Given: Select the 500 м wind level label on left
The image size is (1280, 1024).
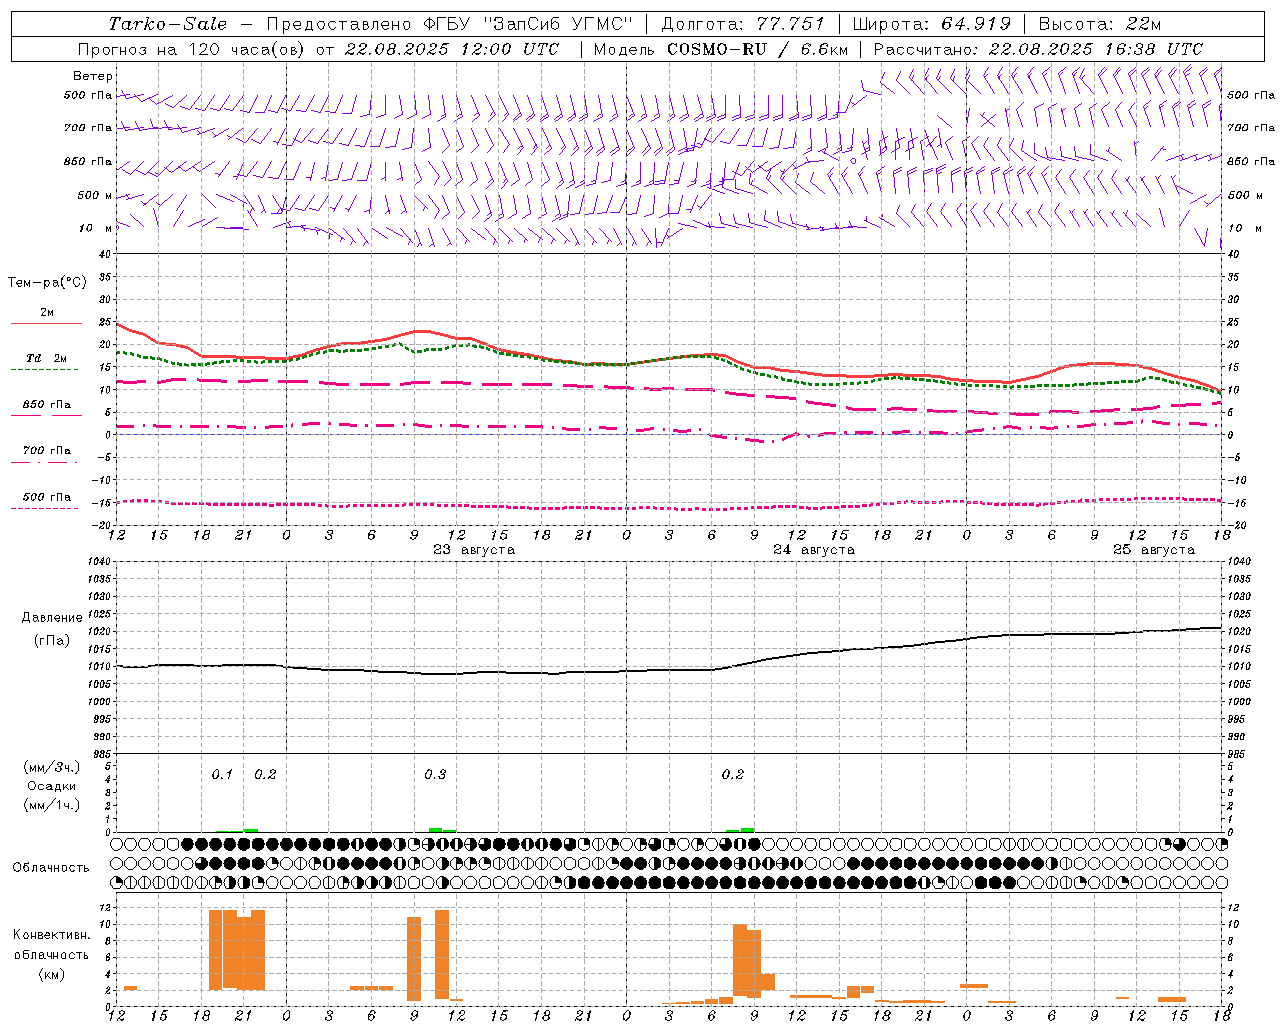Looking at the screenshot, I should tap(95, 195).
